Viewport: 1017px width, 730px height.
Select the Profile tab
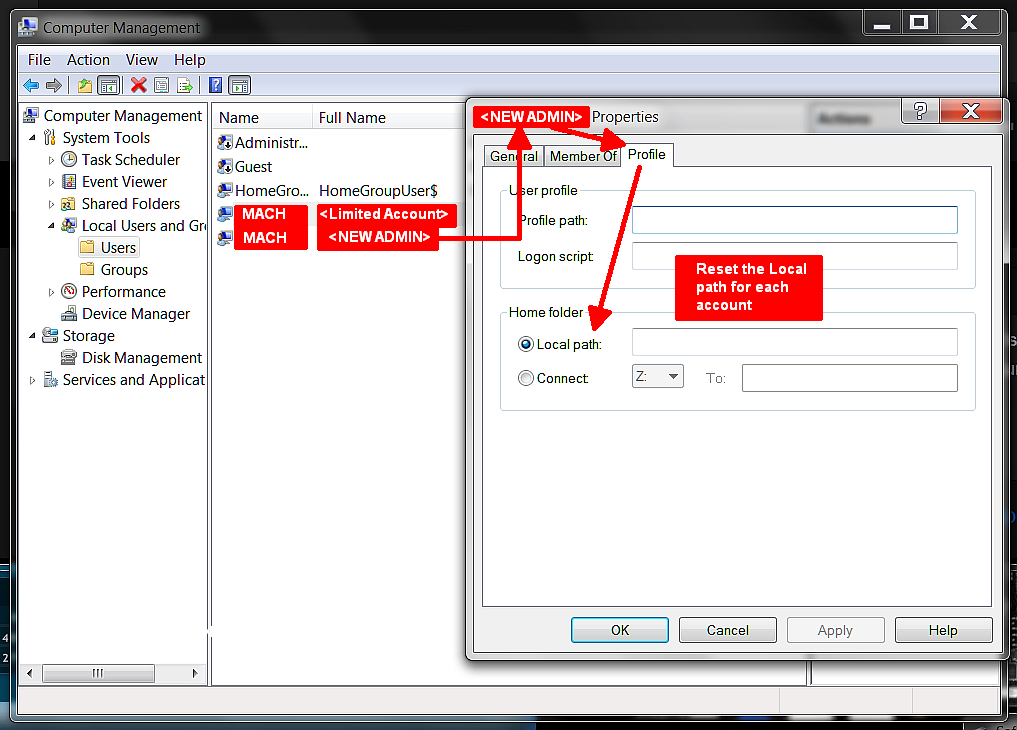pos(647,154)
